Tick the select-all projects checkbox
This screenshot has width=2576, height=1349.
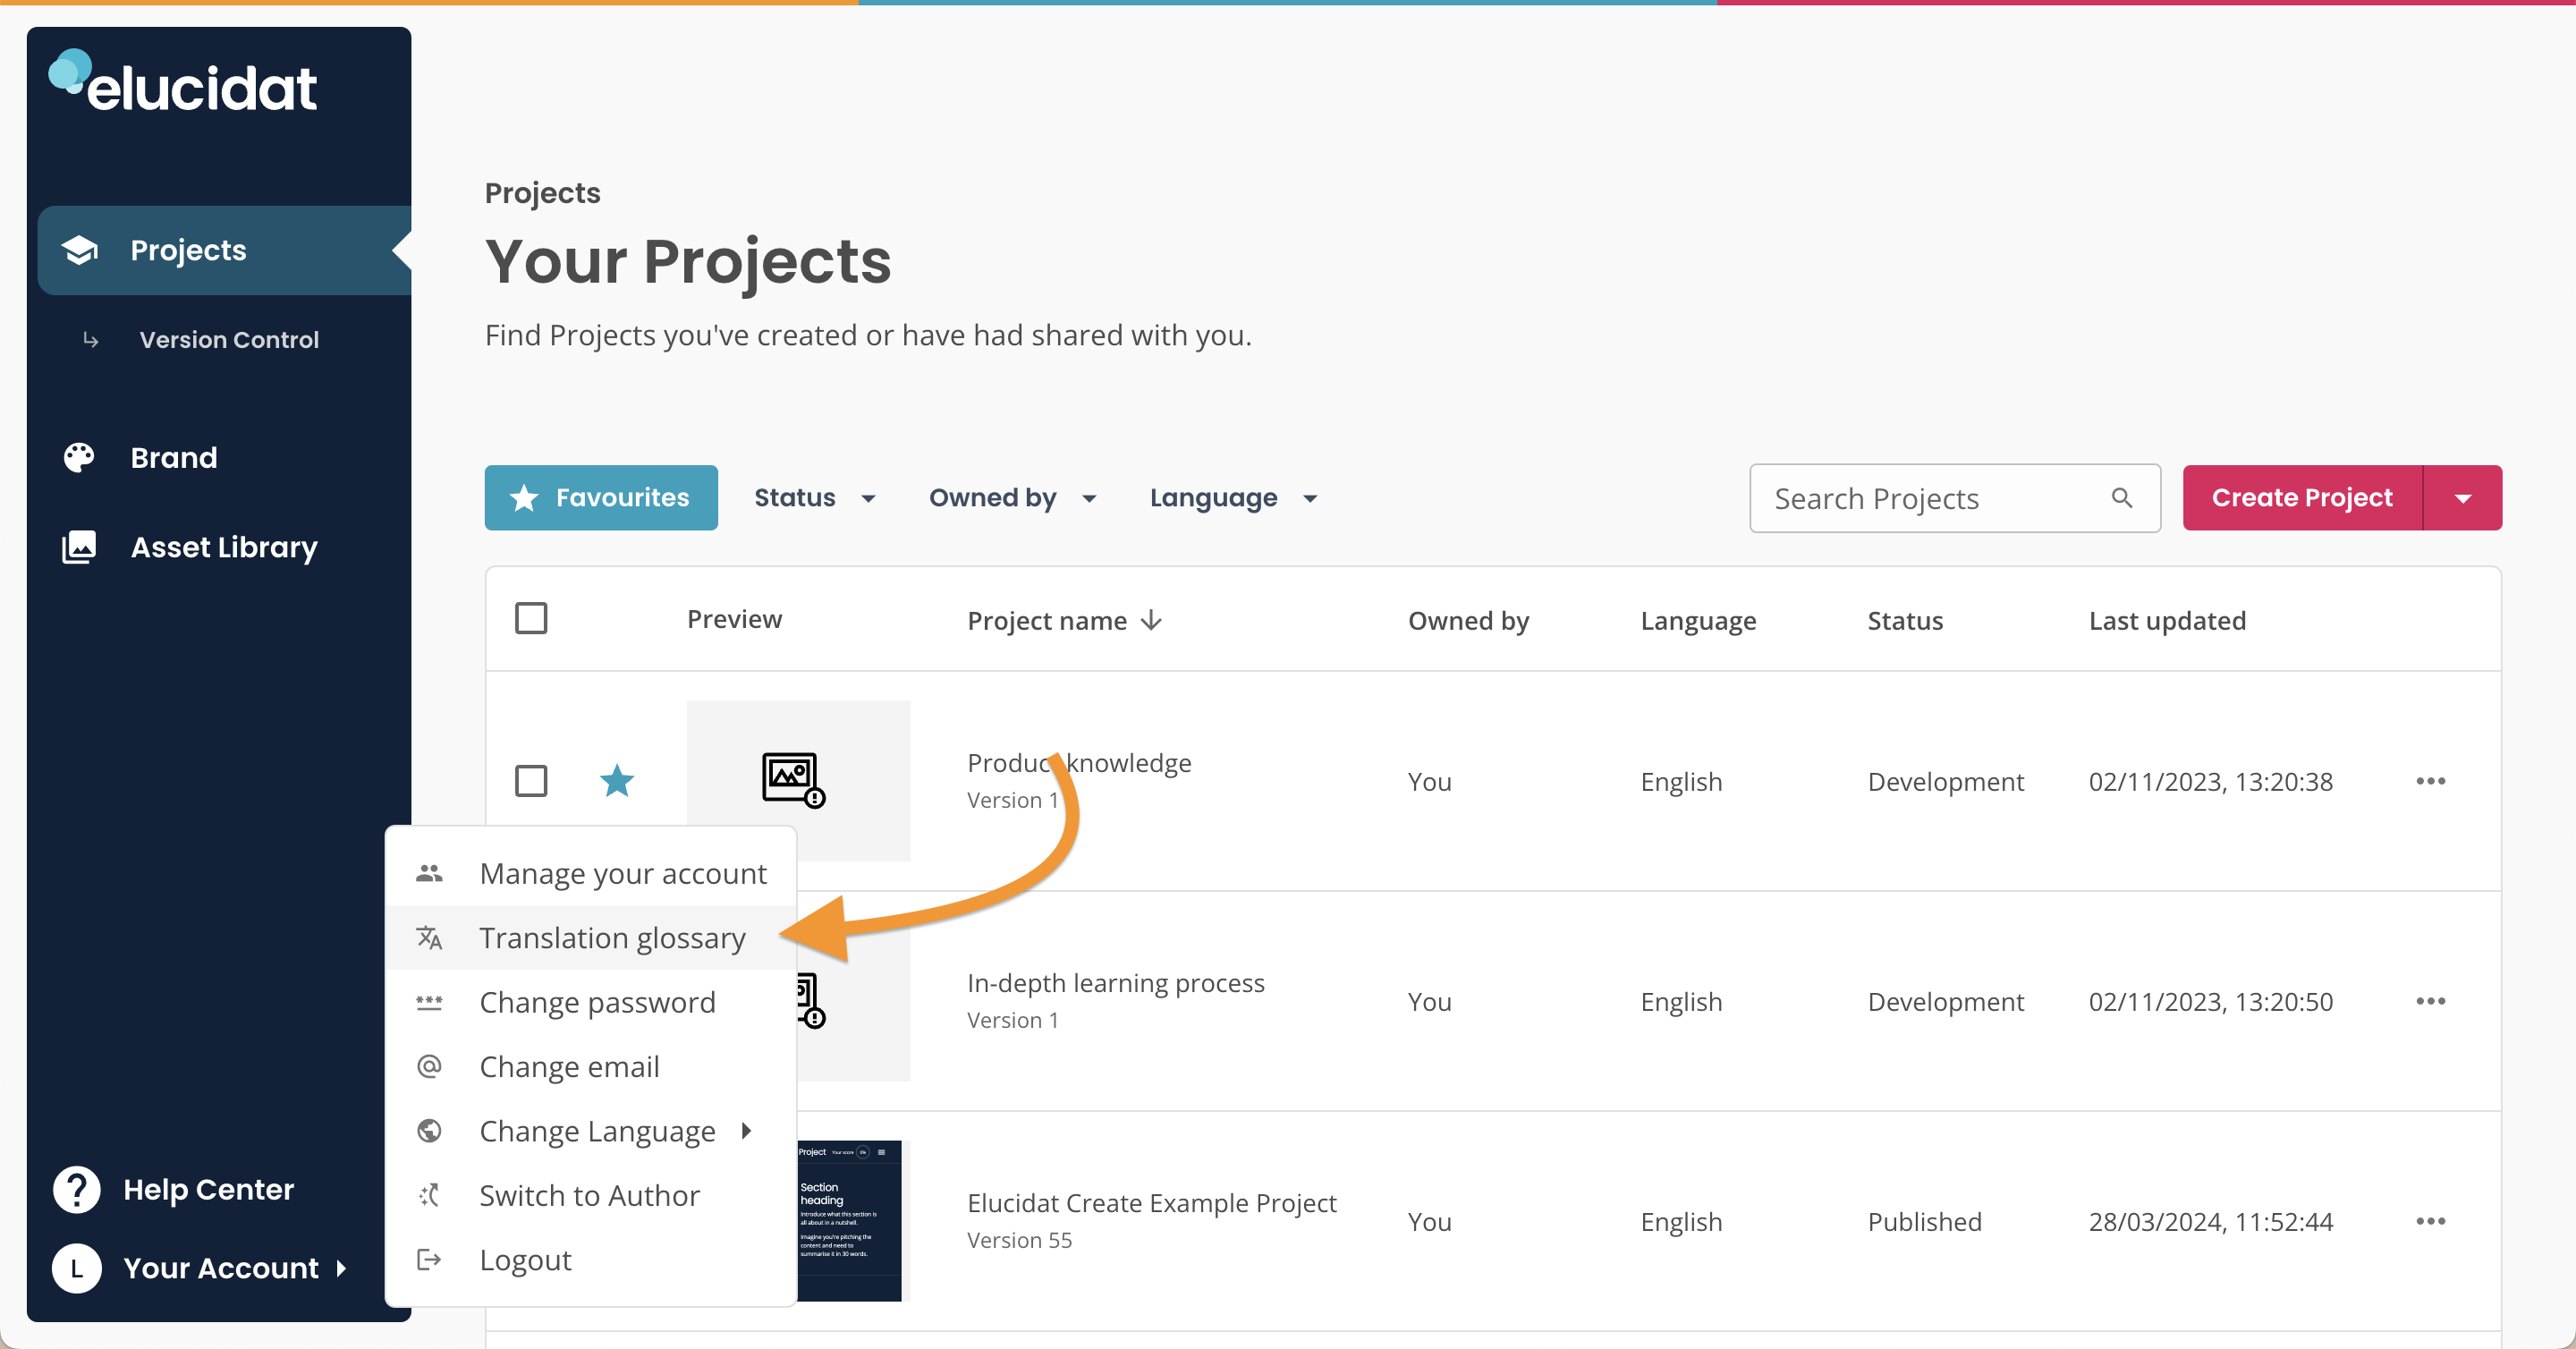click(531, 619)
